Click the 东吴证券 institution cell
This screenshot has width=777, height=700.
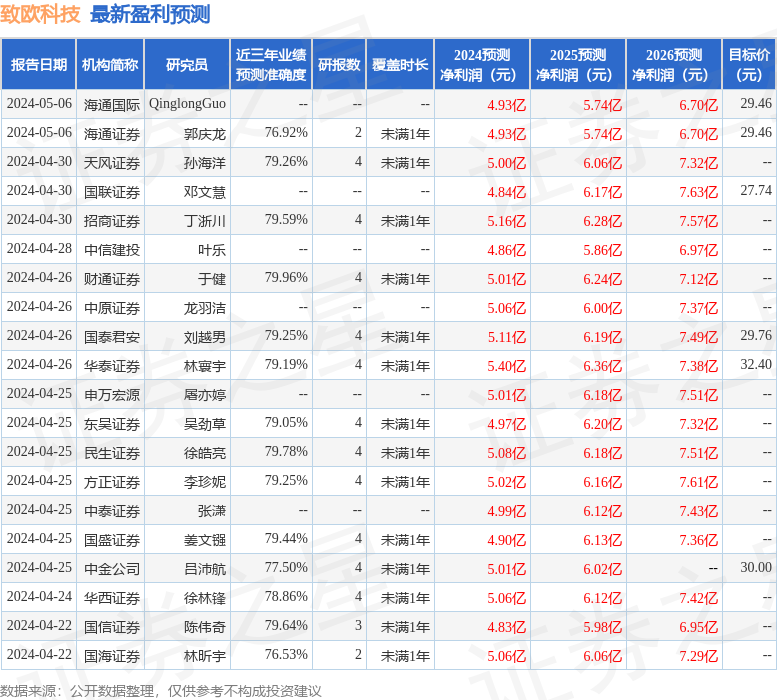111,424
